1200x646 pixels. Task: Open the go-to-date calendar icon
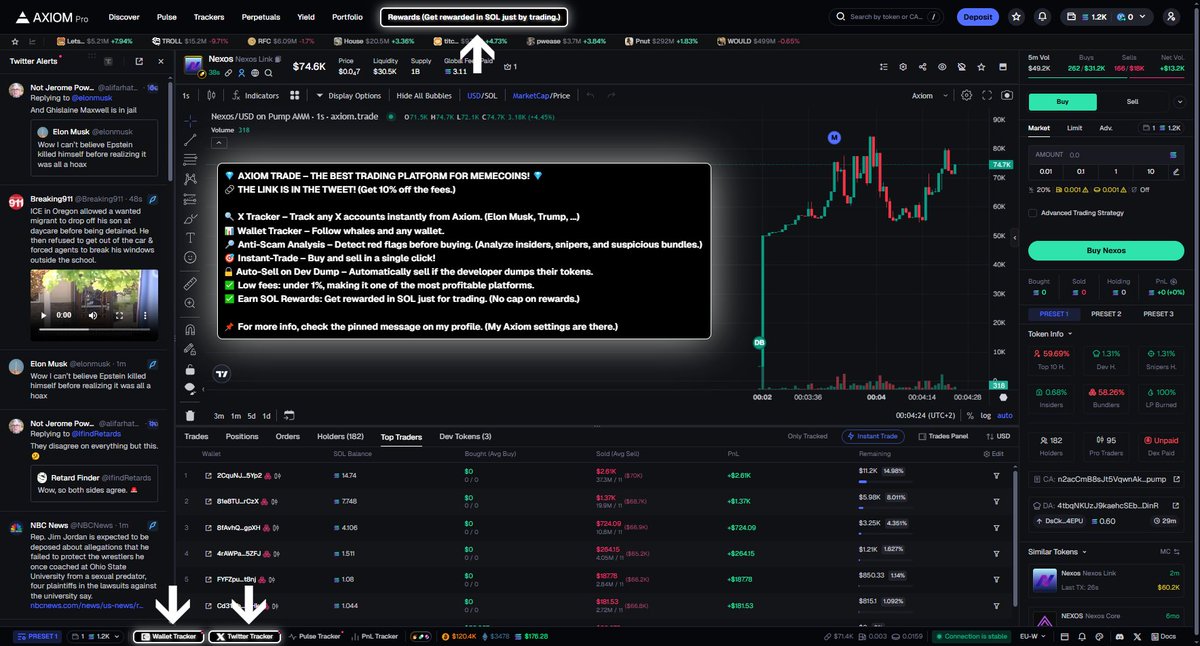[288, 415]
